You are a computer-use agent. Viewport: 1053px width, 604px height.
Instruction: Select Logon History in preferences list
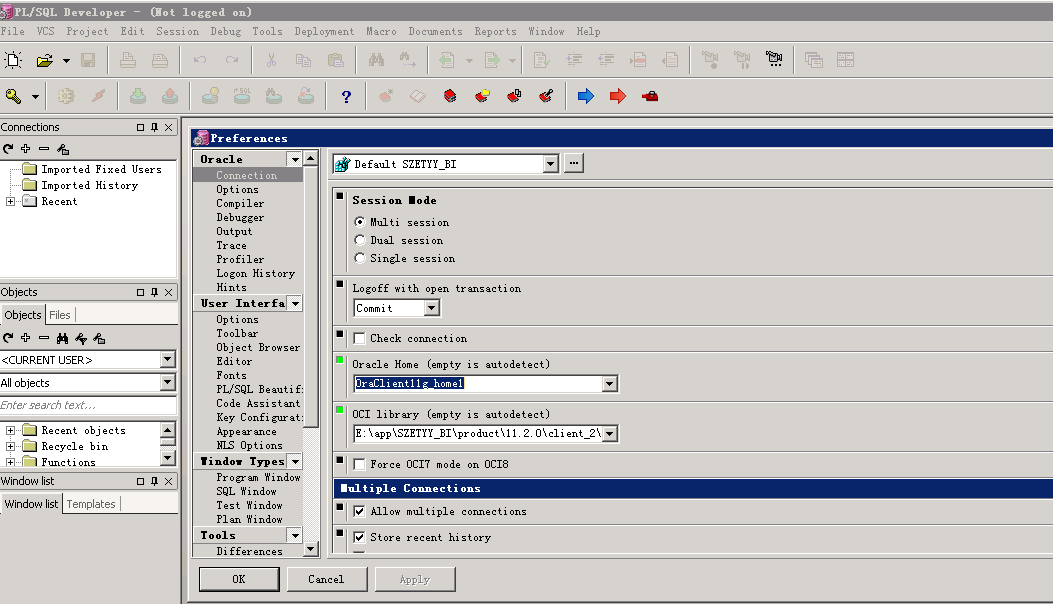pyautogui.click(x=255, y=273)
